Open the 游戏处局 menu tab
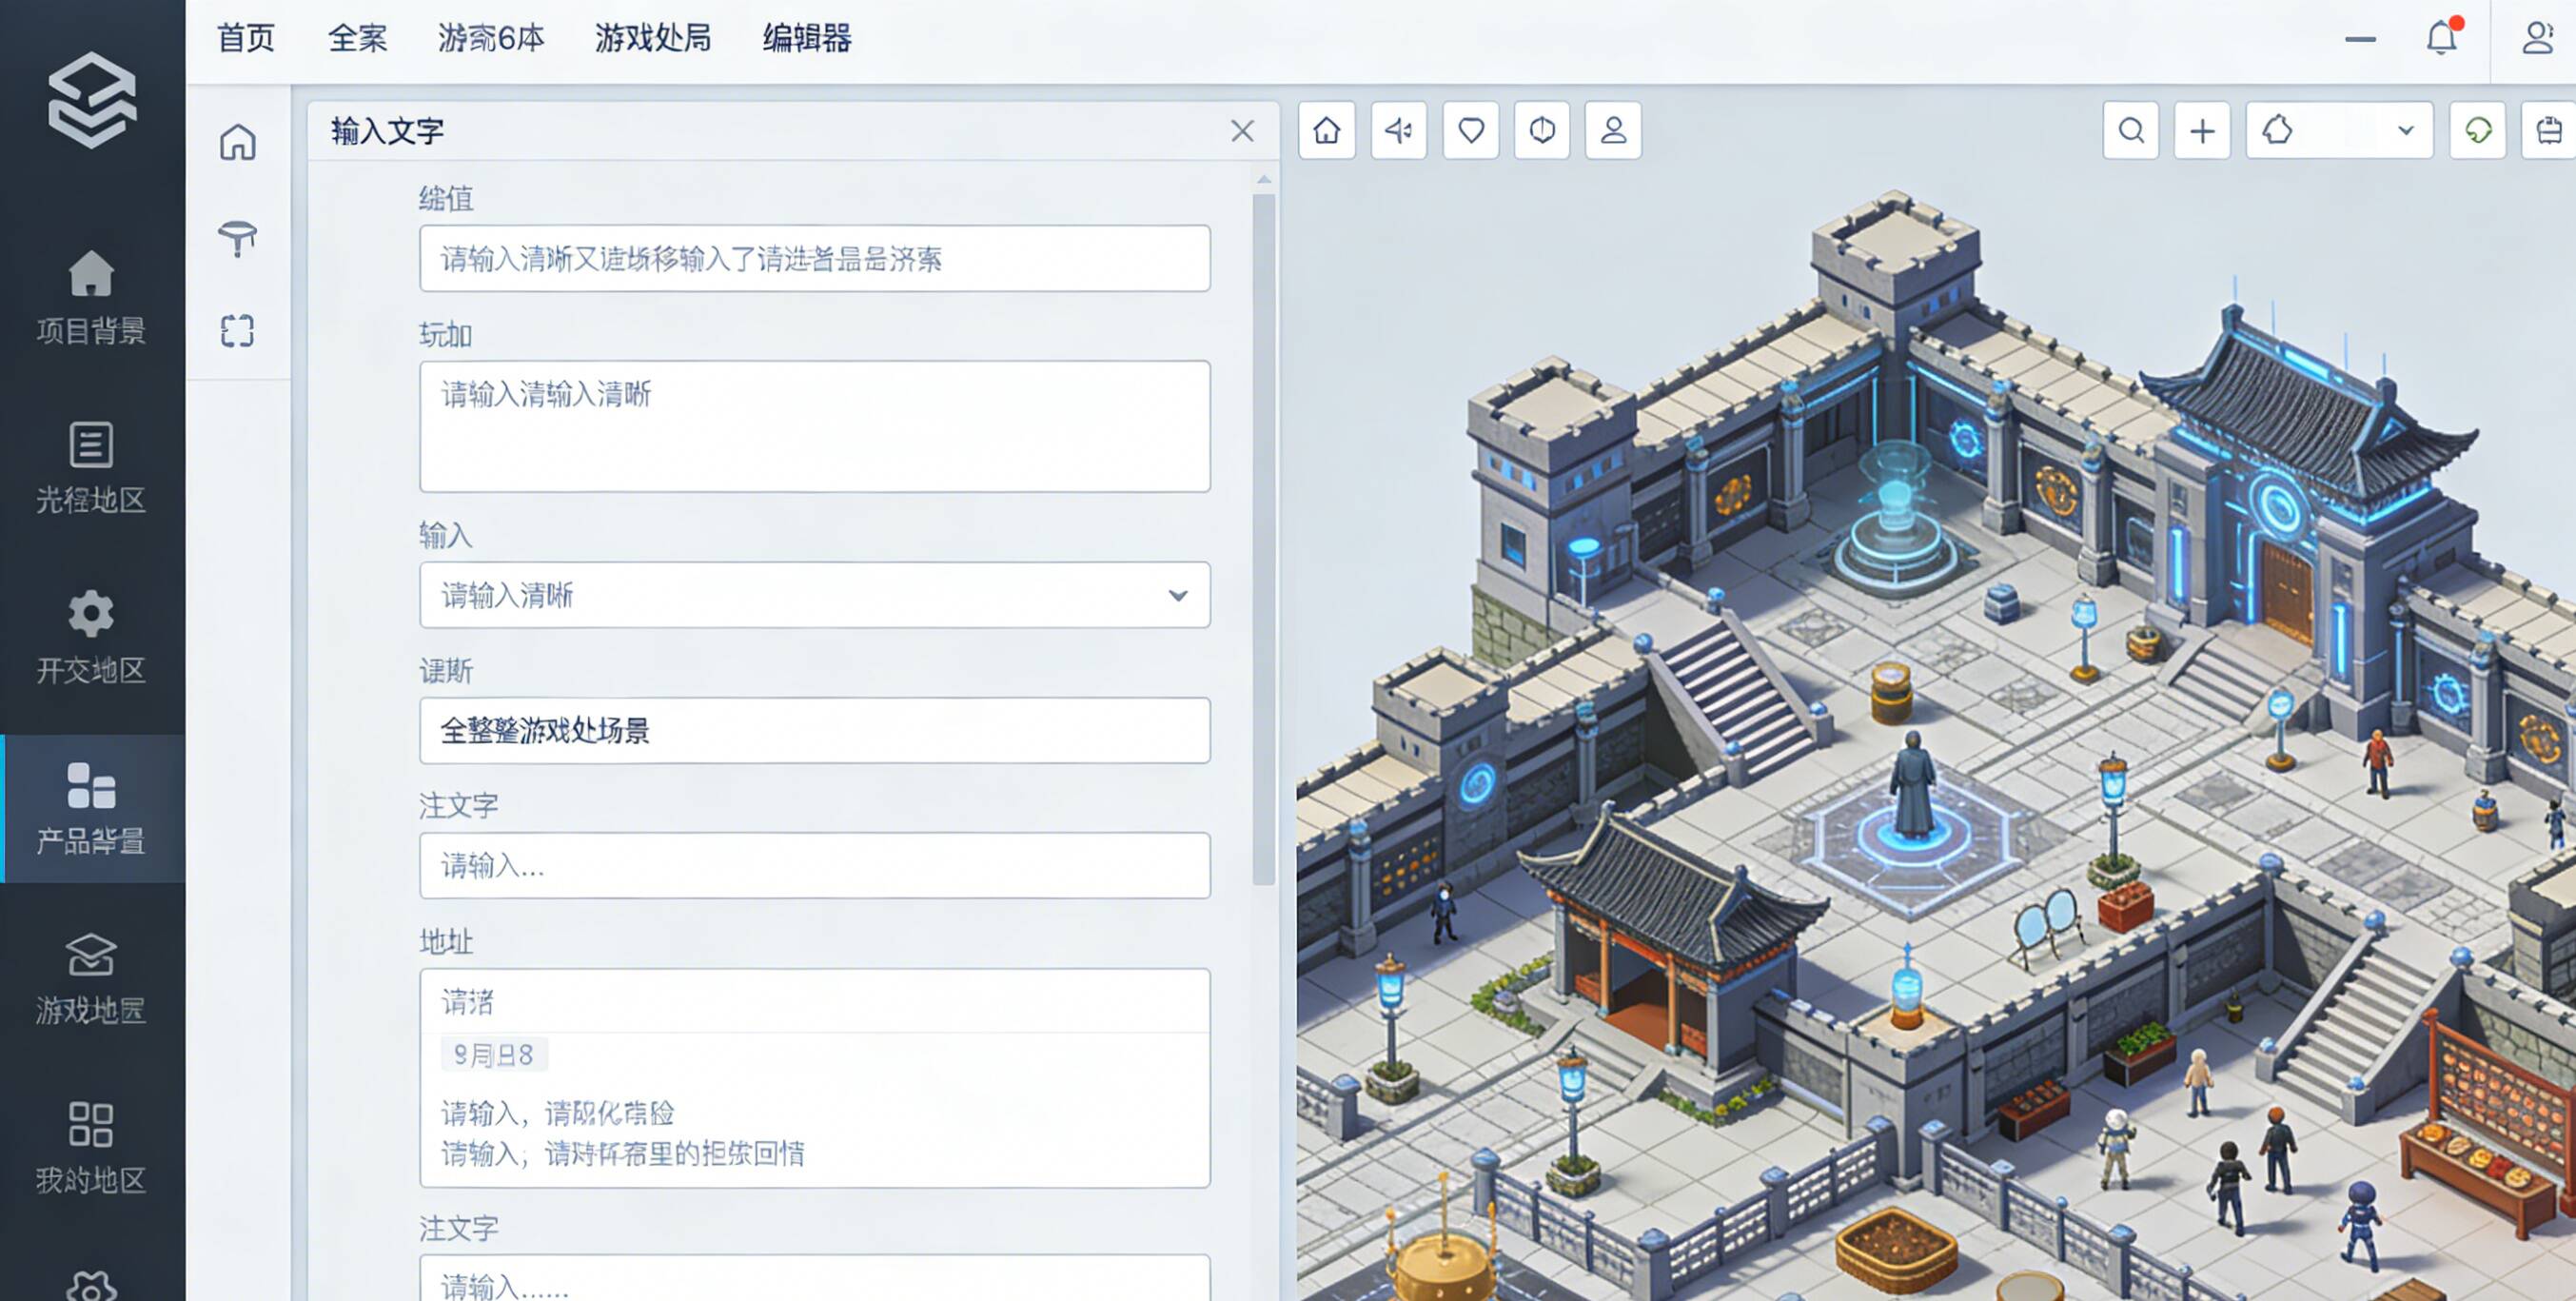The height and width of the screenshot is (1301, 2576). pos(652,38)
